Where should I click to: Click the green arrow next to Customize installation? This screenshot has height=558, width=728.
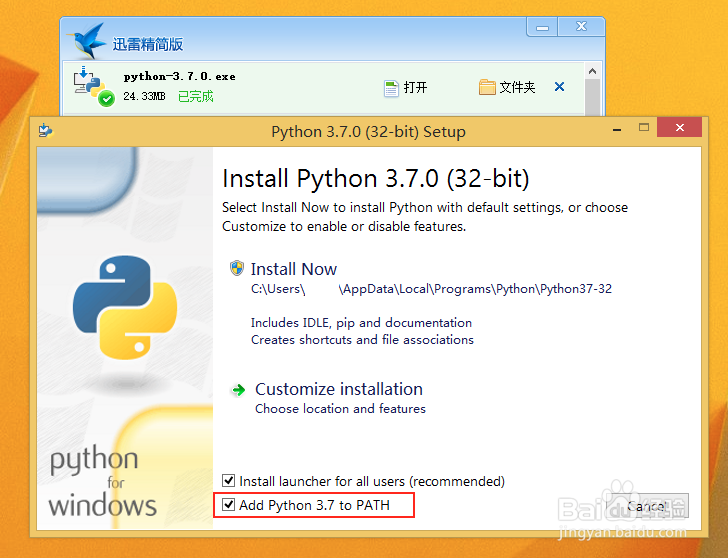click(x=239, y=390)
